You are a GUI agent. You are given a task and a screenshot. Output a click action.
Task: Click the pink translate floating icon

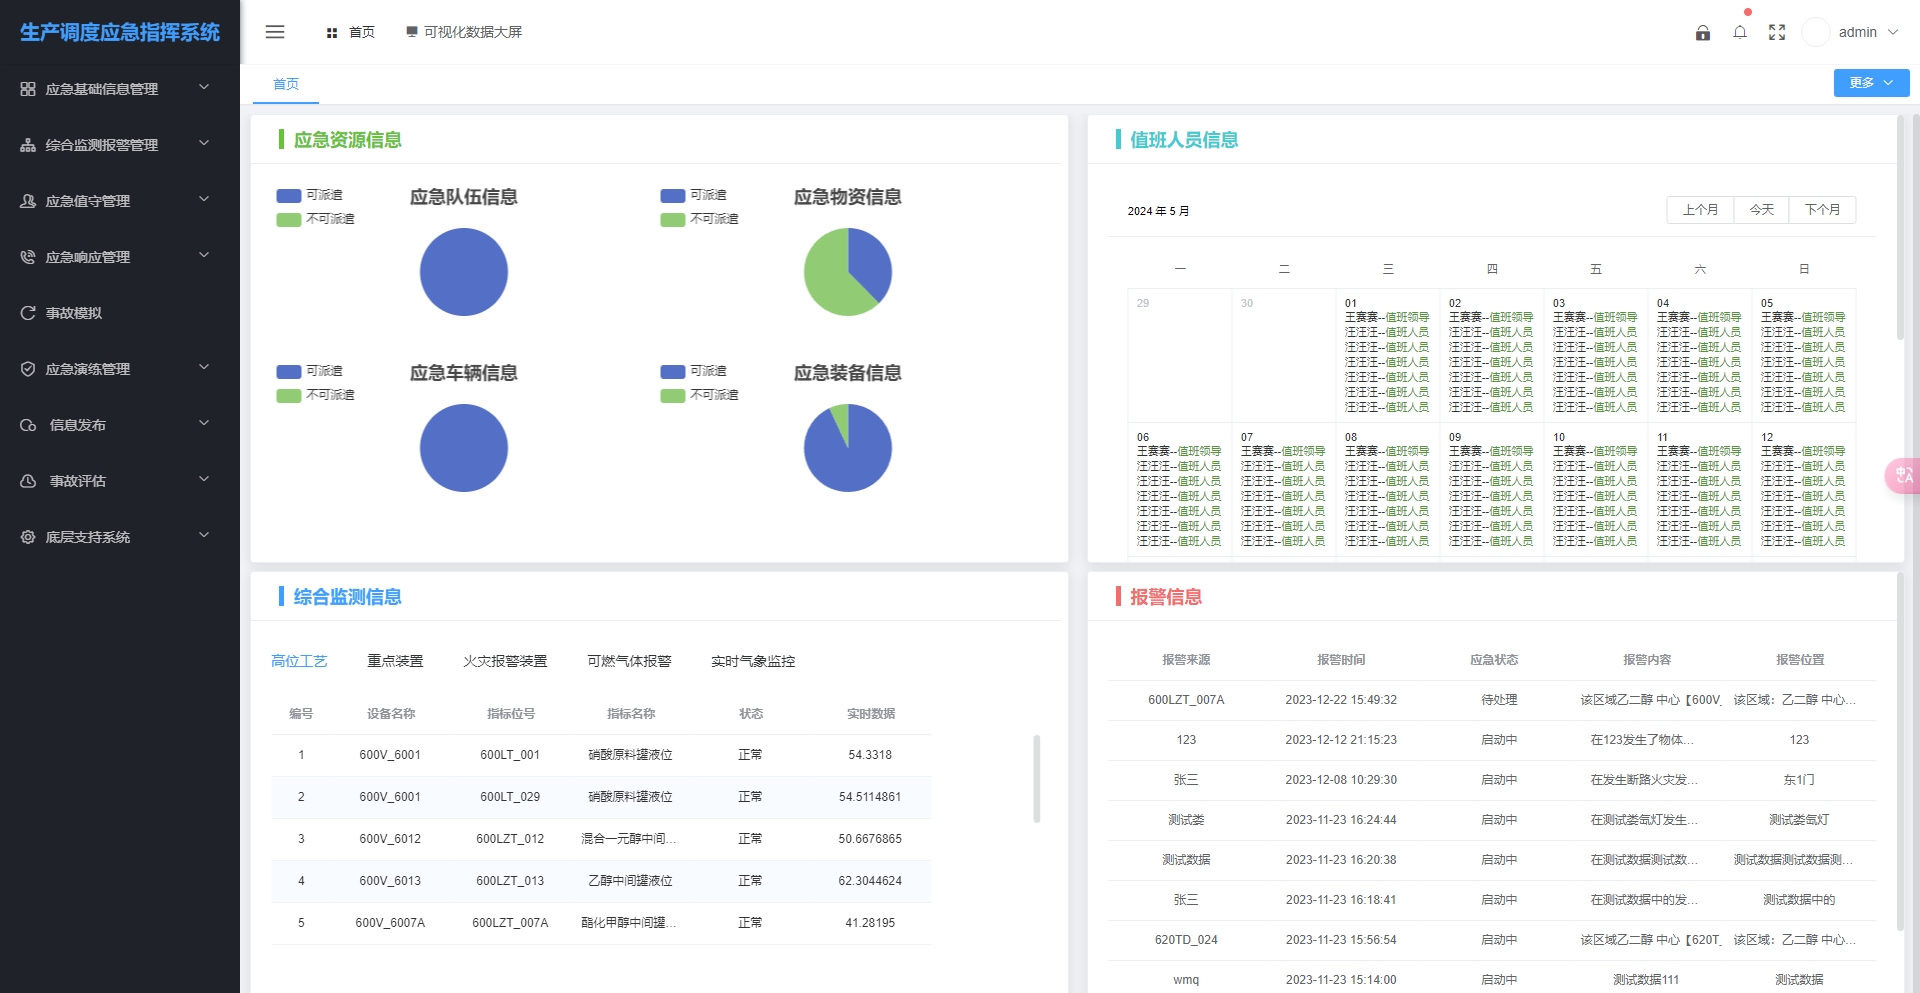point(1902,475)
